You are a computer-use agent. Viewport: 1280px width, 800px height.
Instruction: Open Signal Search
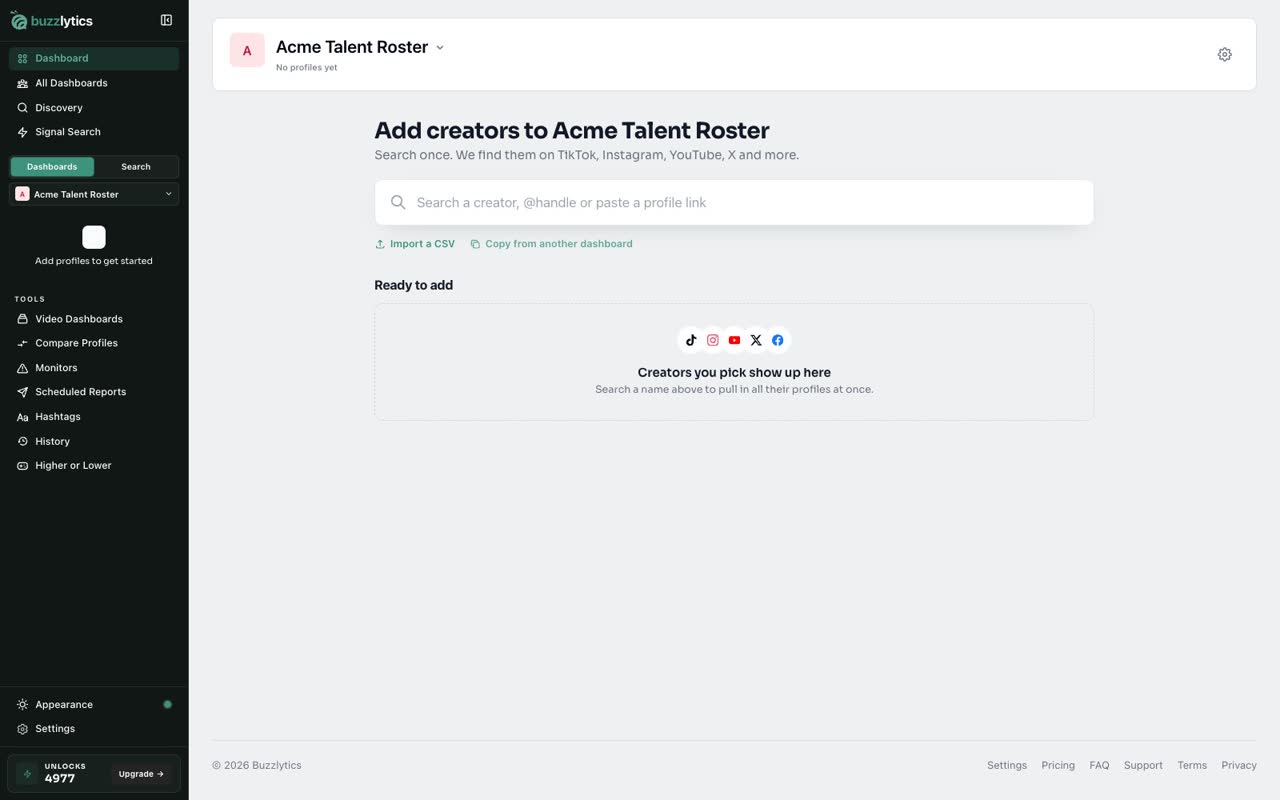94,132
